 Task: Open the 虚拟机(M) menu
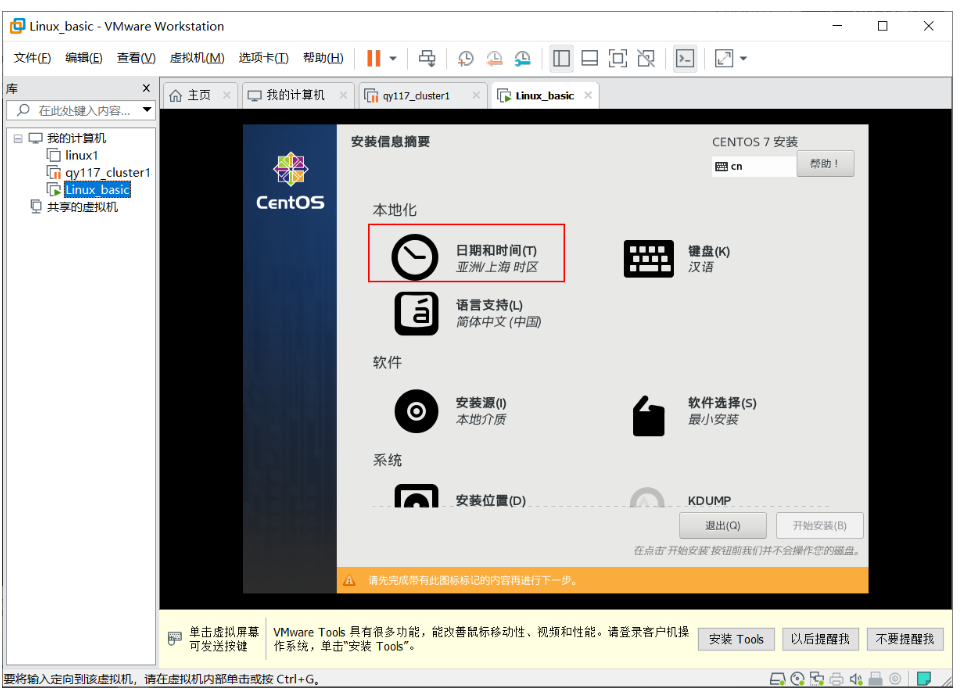tap(197, 58)
